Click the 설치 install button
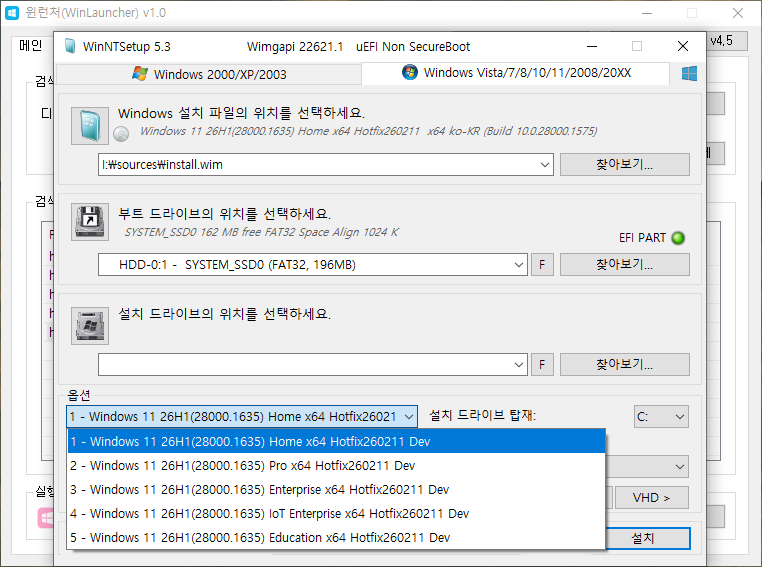Viewport: 762px width, 567px height. [647, 538]
